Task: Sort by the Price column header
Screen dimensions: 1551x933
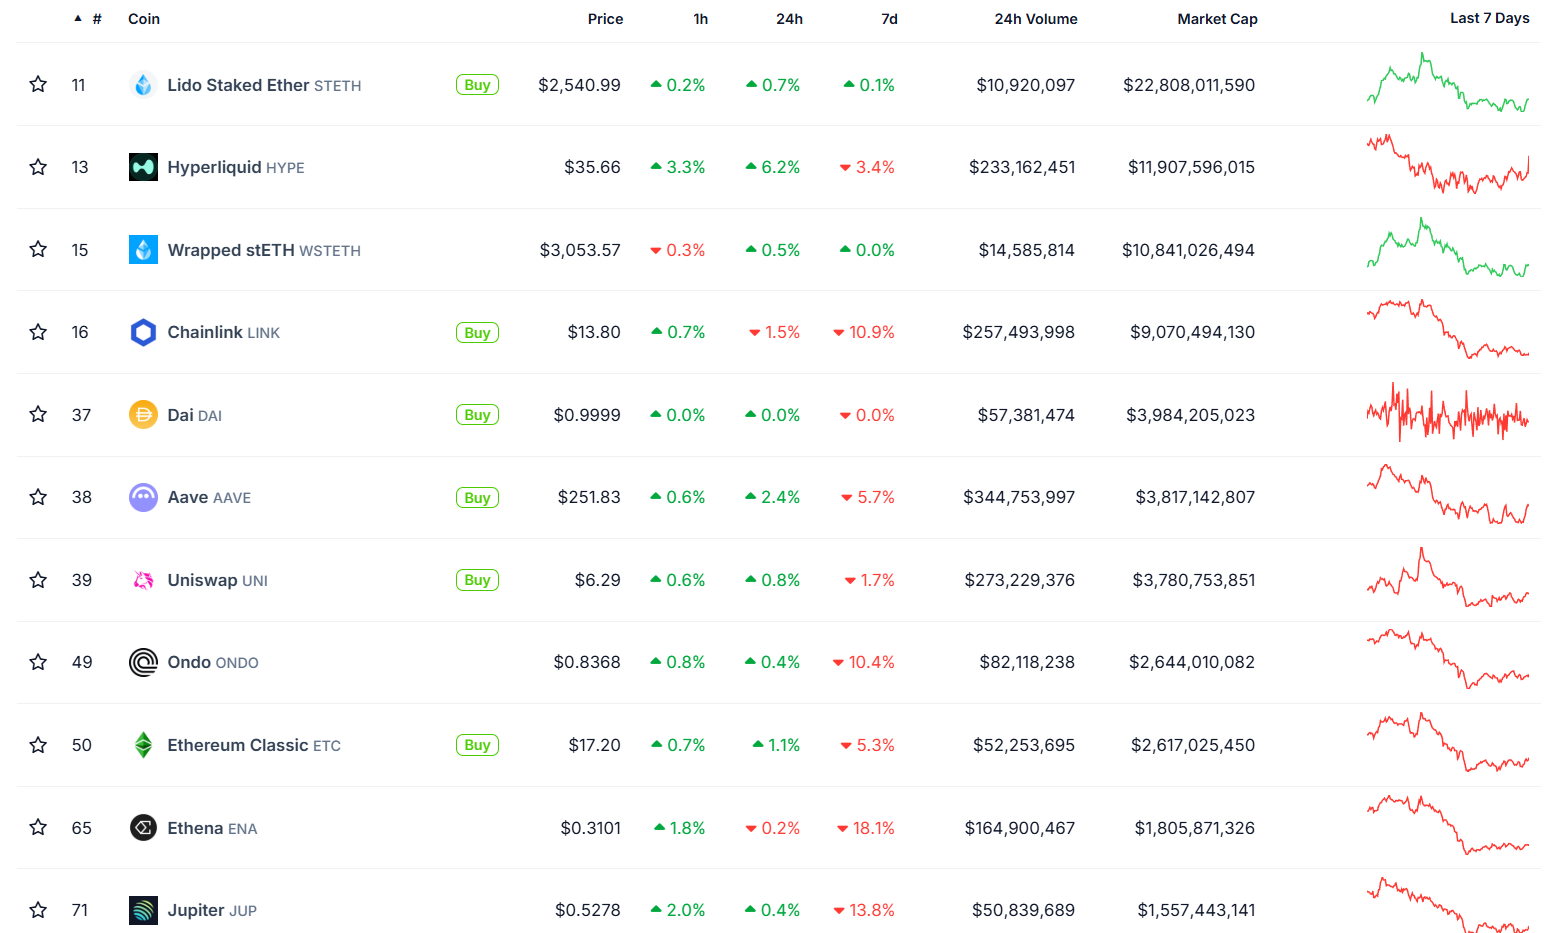Action: click(605, 19)
